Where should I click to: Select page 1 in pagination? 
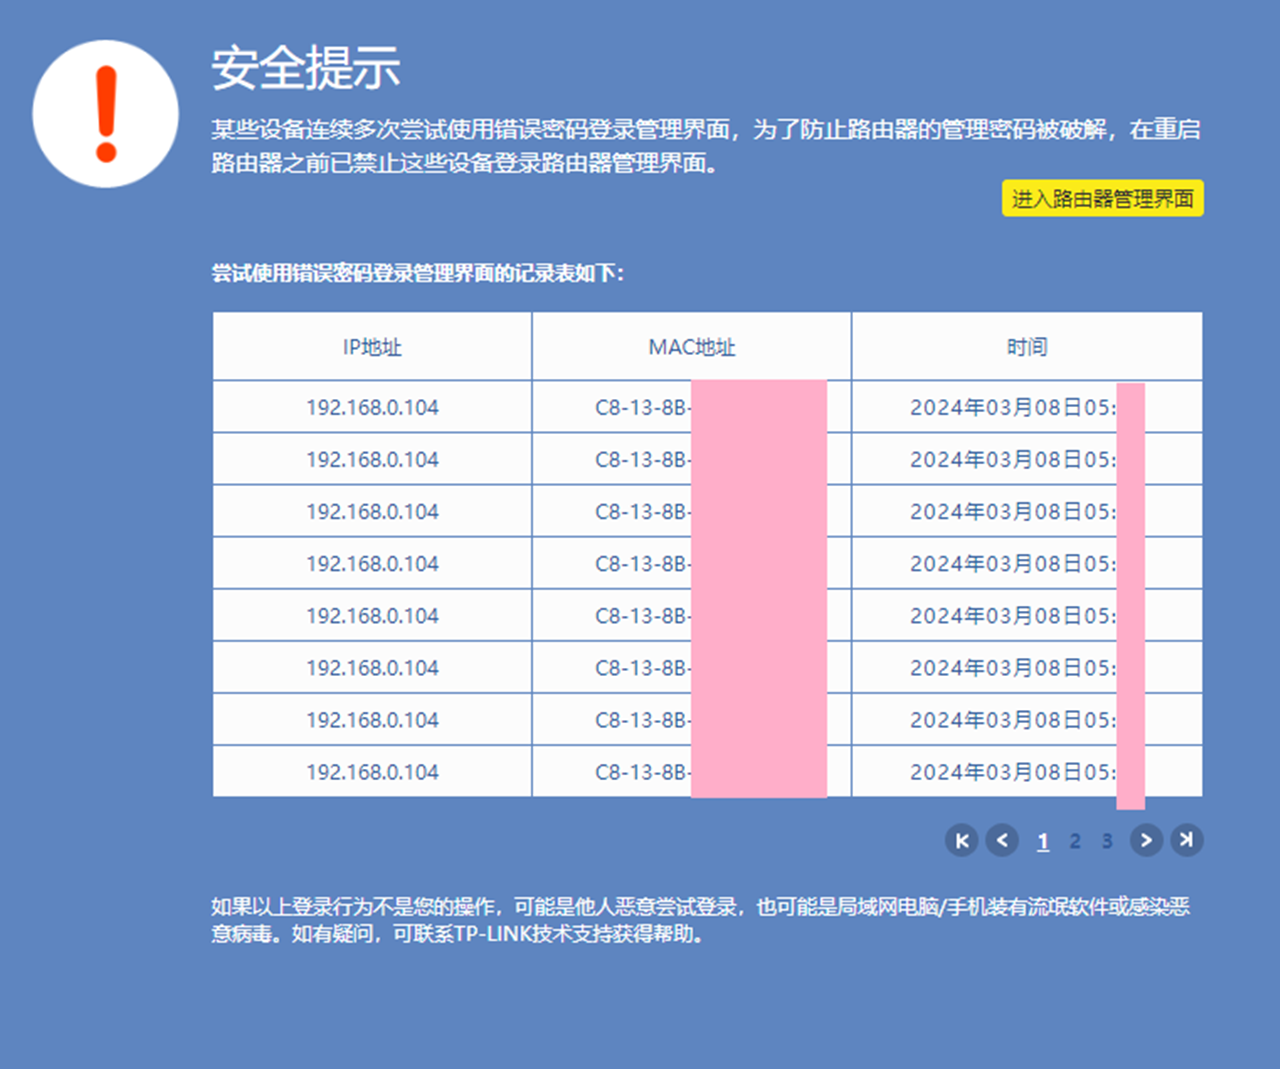pos(1043,841)
